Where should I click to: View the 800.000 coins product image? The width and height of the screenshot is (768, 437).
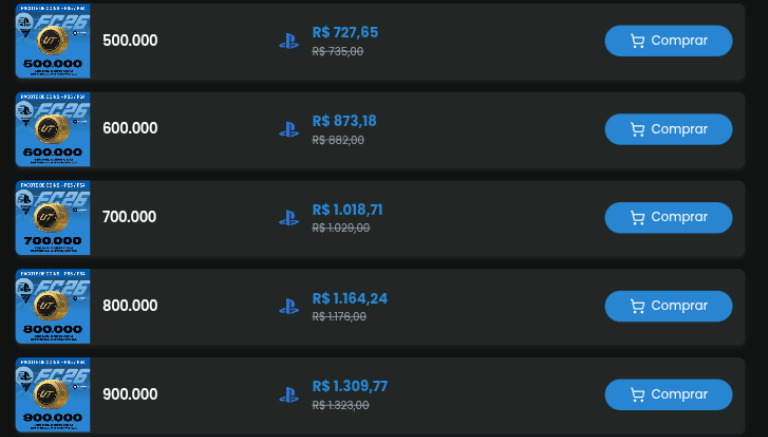pyautogui.click(x=53, y=306)
